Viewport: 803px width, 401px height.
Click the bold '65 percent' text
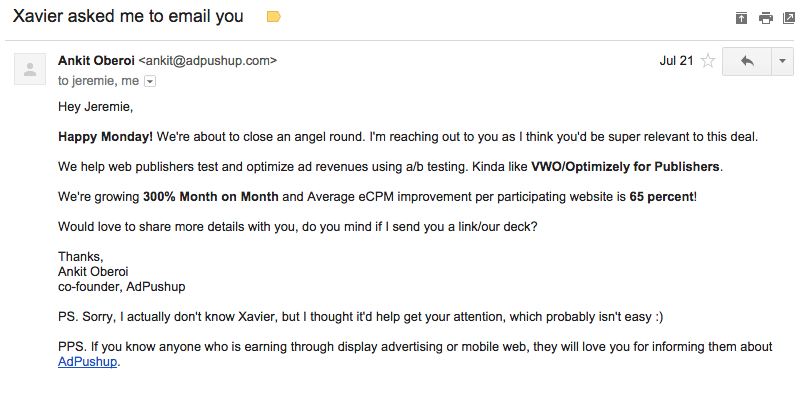coord(661,196)
